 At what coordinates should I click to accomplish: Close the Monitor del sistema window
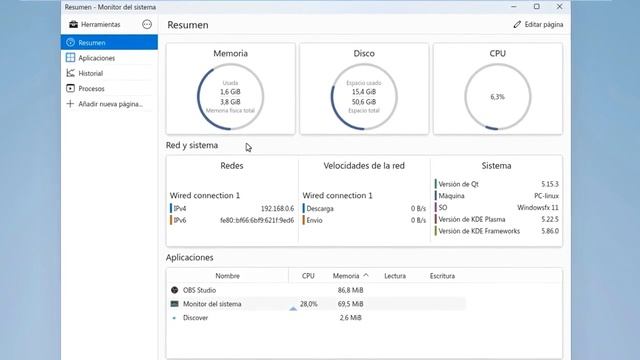tap(560, 7)
